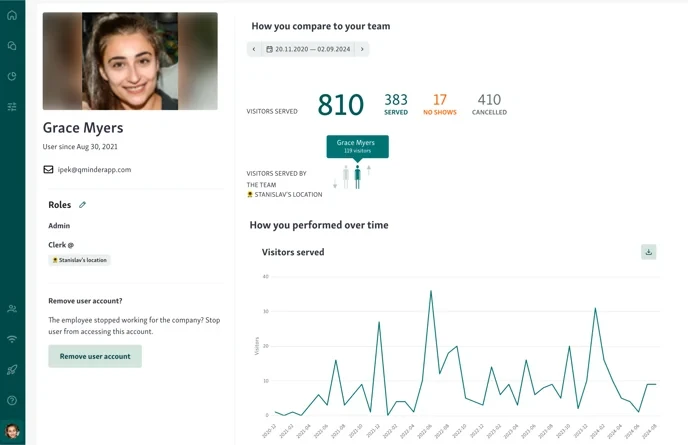Click the pencil icon to edit Roles
The height and width of the screenshot is (445, 688).
(83, 205)
